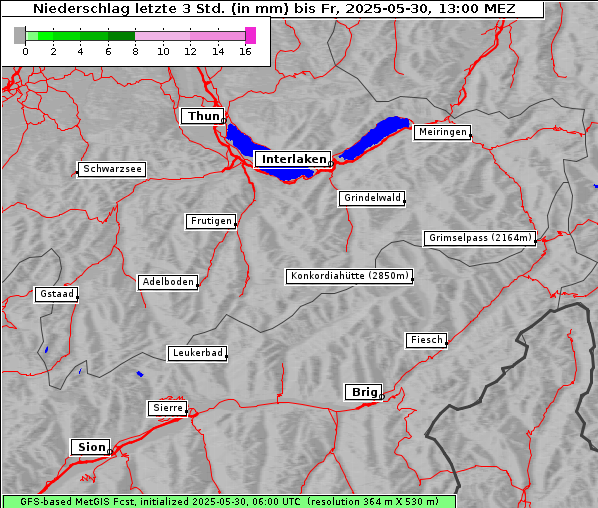Viewport: 598px width, 508px height.
Task: Click the Thun city label
Action: click(x=203, y=116)
